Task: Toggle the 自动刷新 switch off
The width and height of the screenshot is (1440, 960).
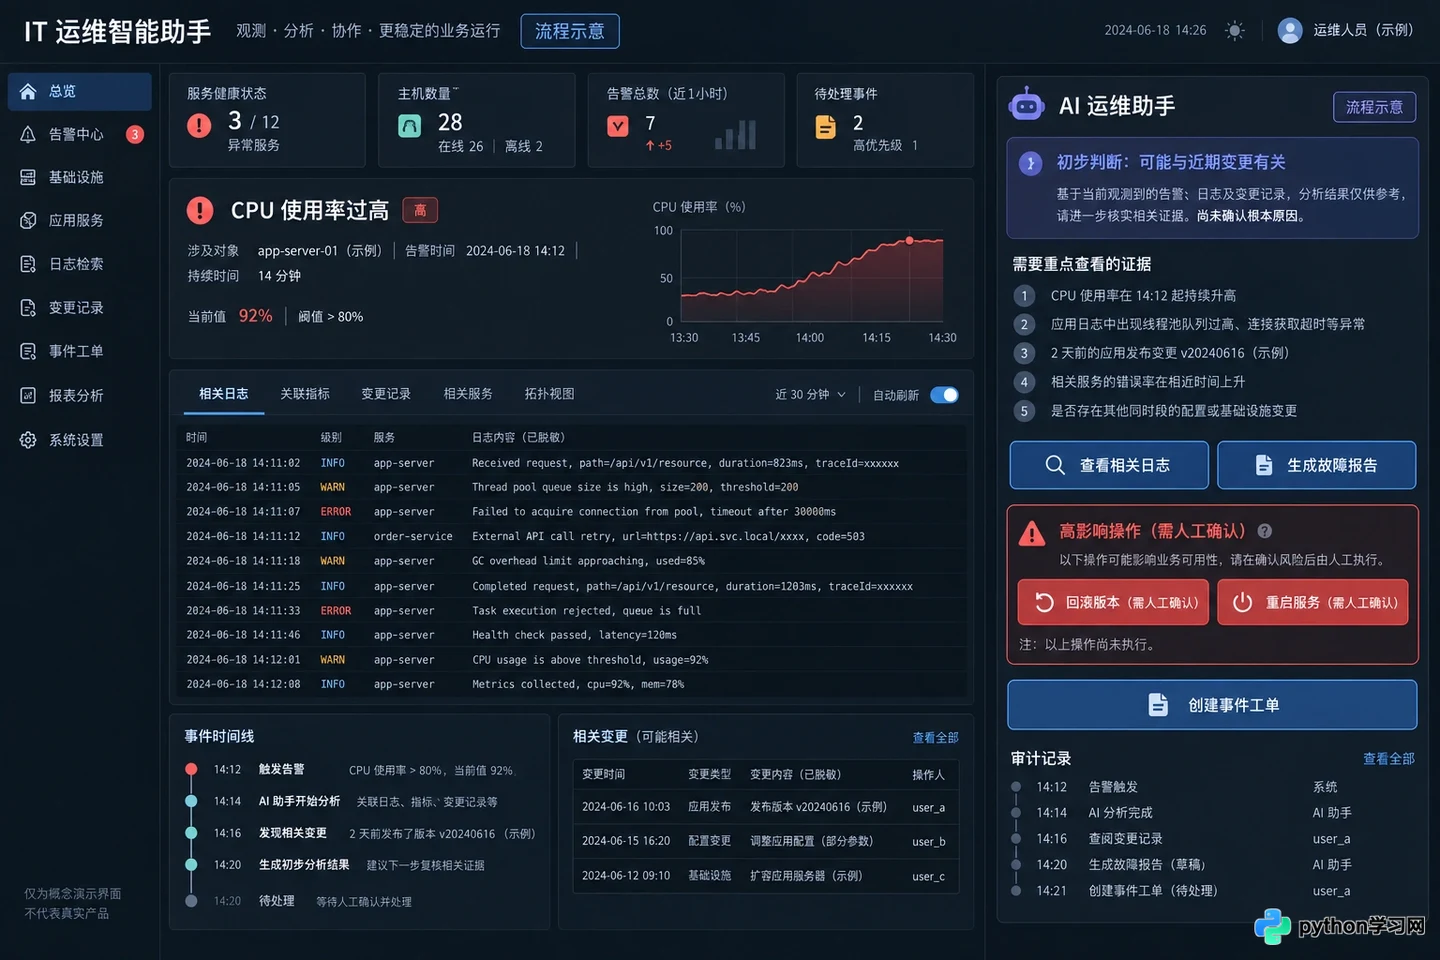Action: 944,395
